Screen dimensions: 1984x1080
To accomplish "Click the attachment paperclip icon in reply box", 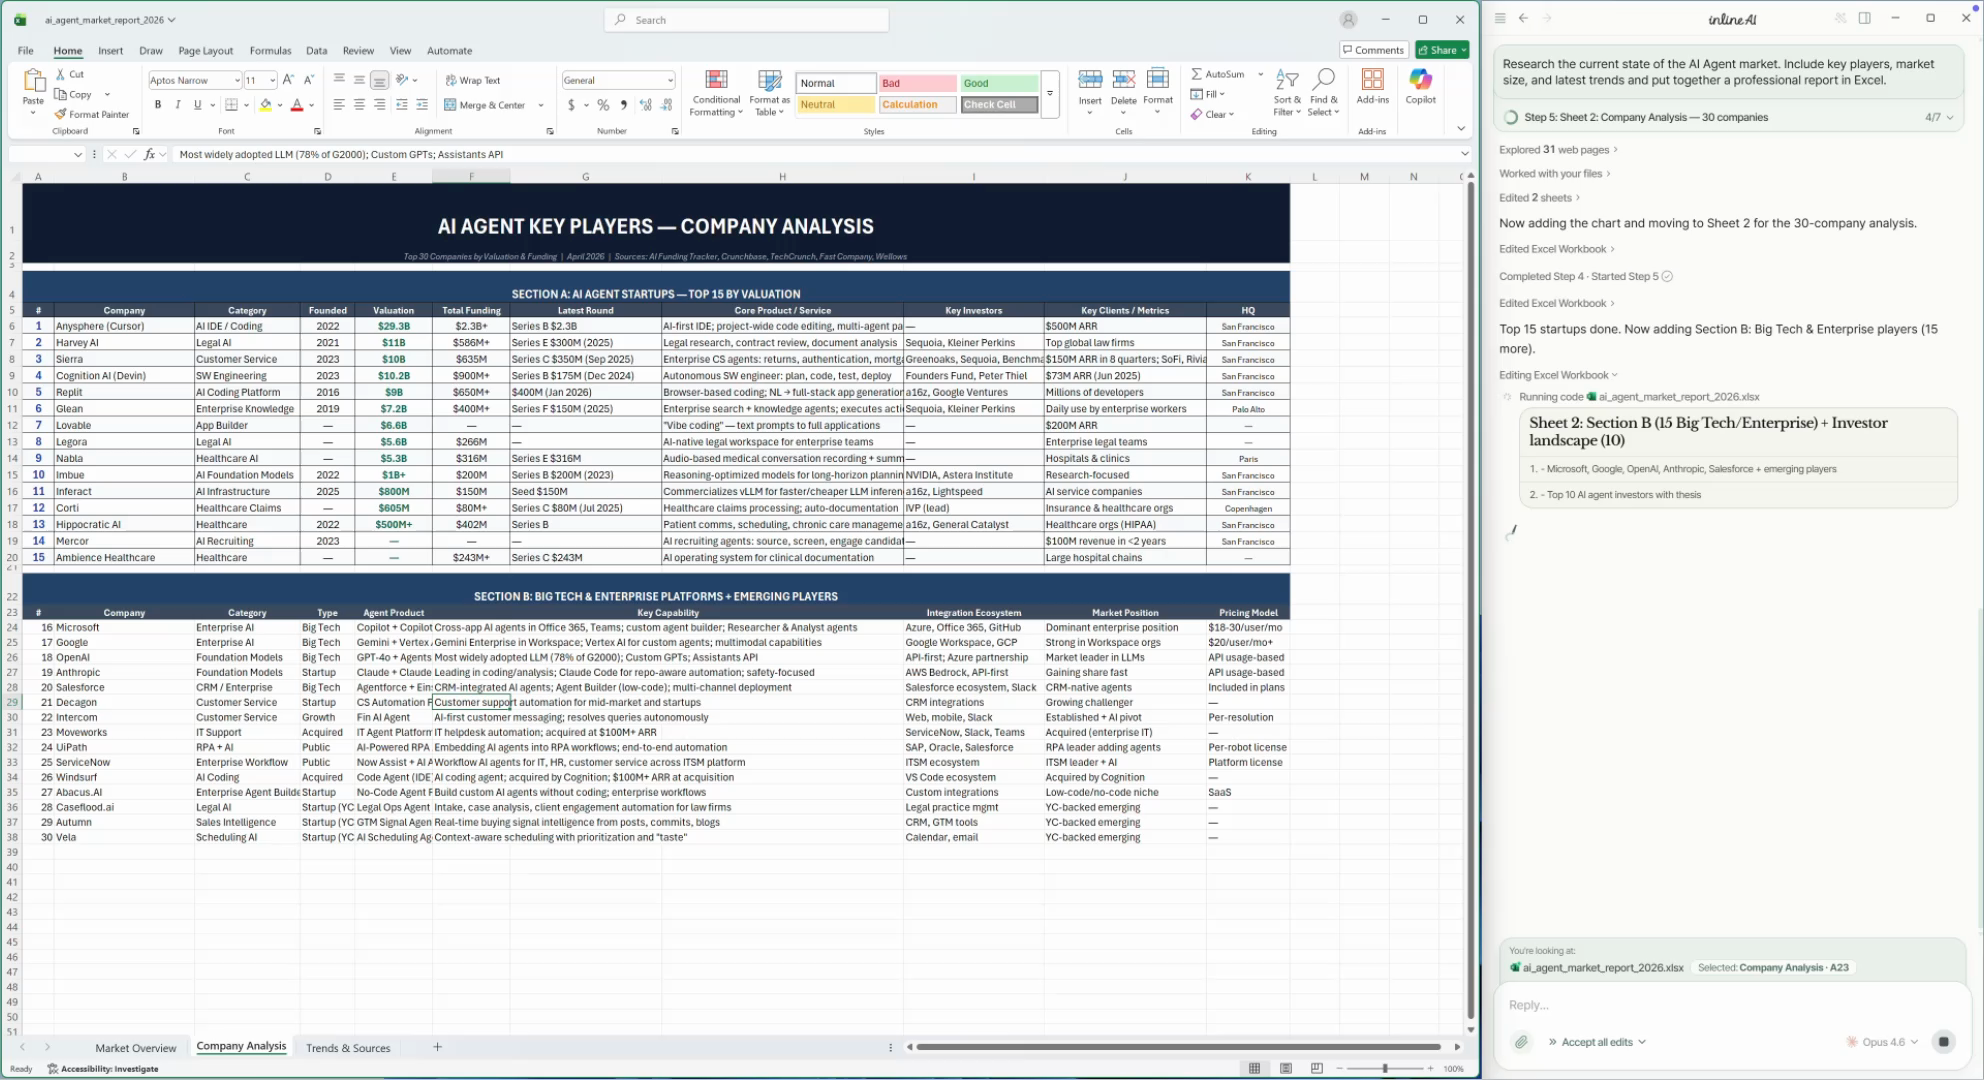I will [1521, 1042].
